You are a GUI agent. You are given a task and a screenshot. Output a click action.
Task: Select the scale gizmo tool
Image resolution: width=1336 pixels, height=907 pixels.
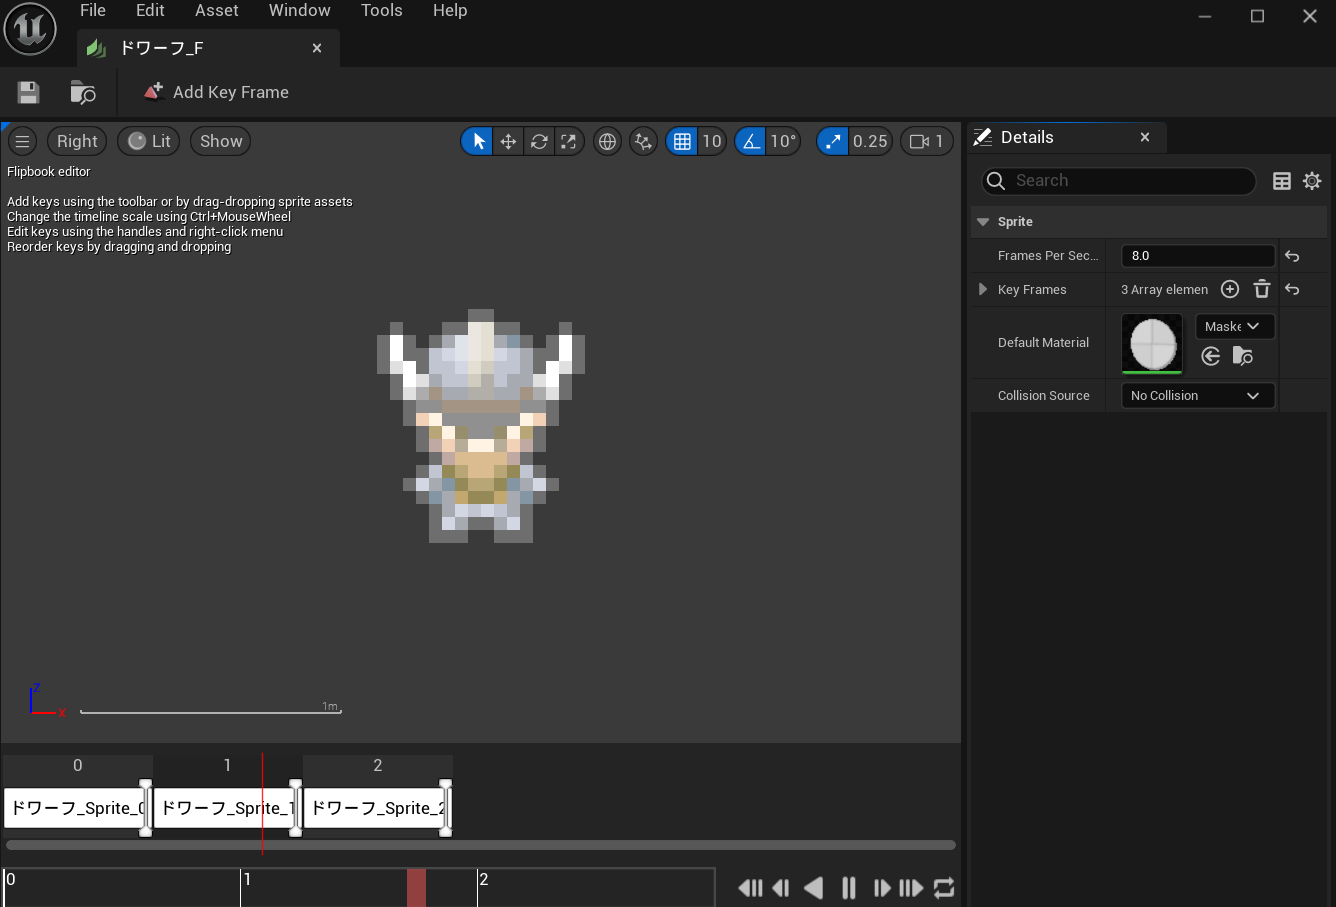tap(569, 141)
